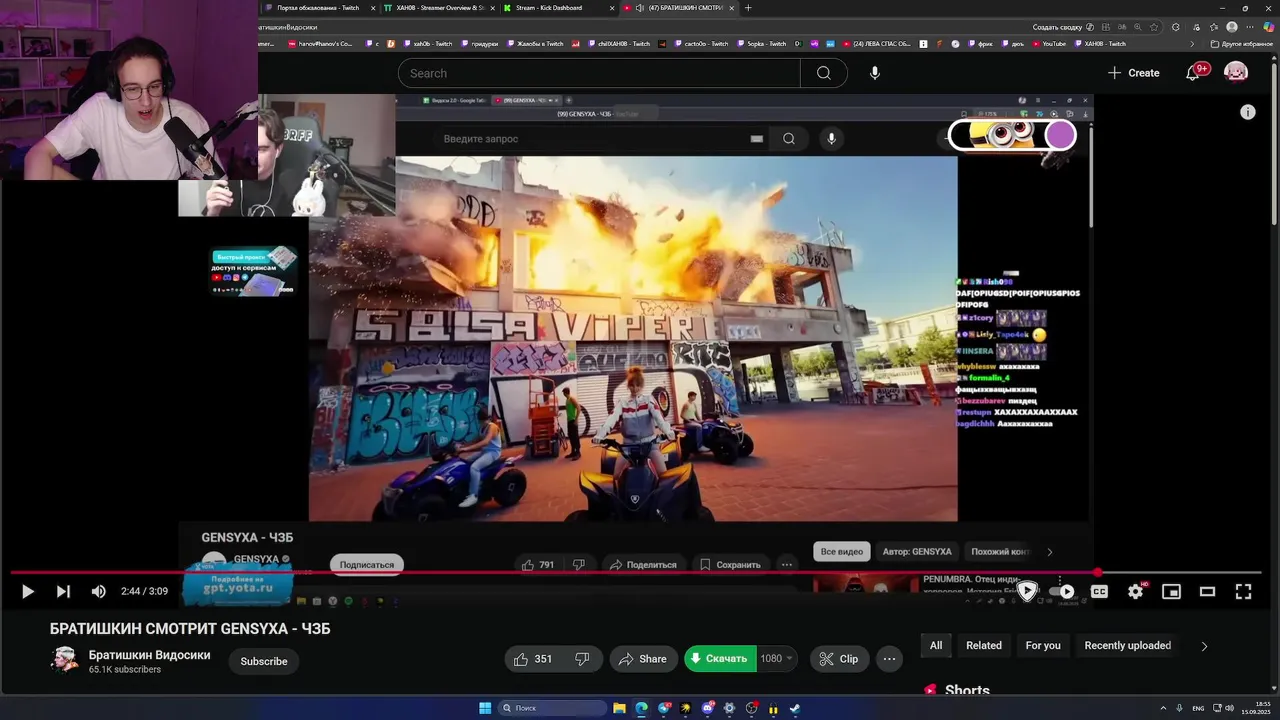Click the video info card icon
Image resolution: width=1280 pixels, height=720 pixels.
(x=1248, y=112)
